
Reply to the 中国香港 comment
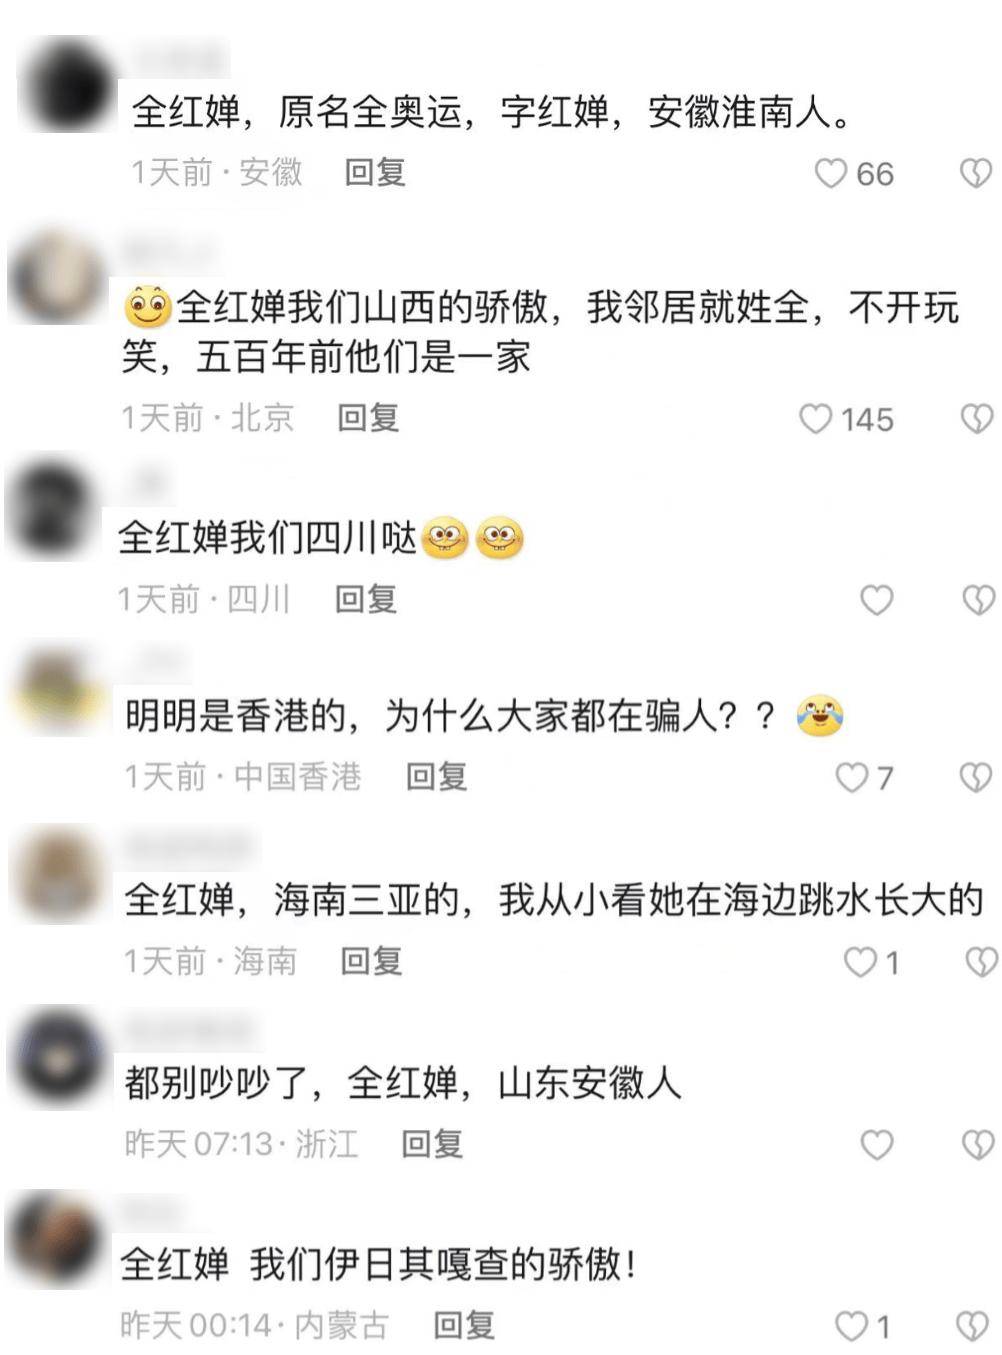[436, 776]
